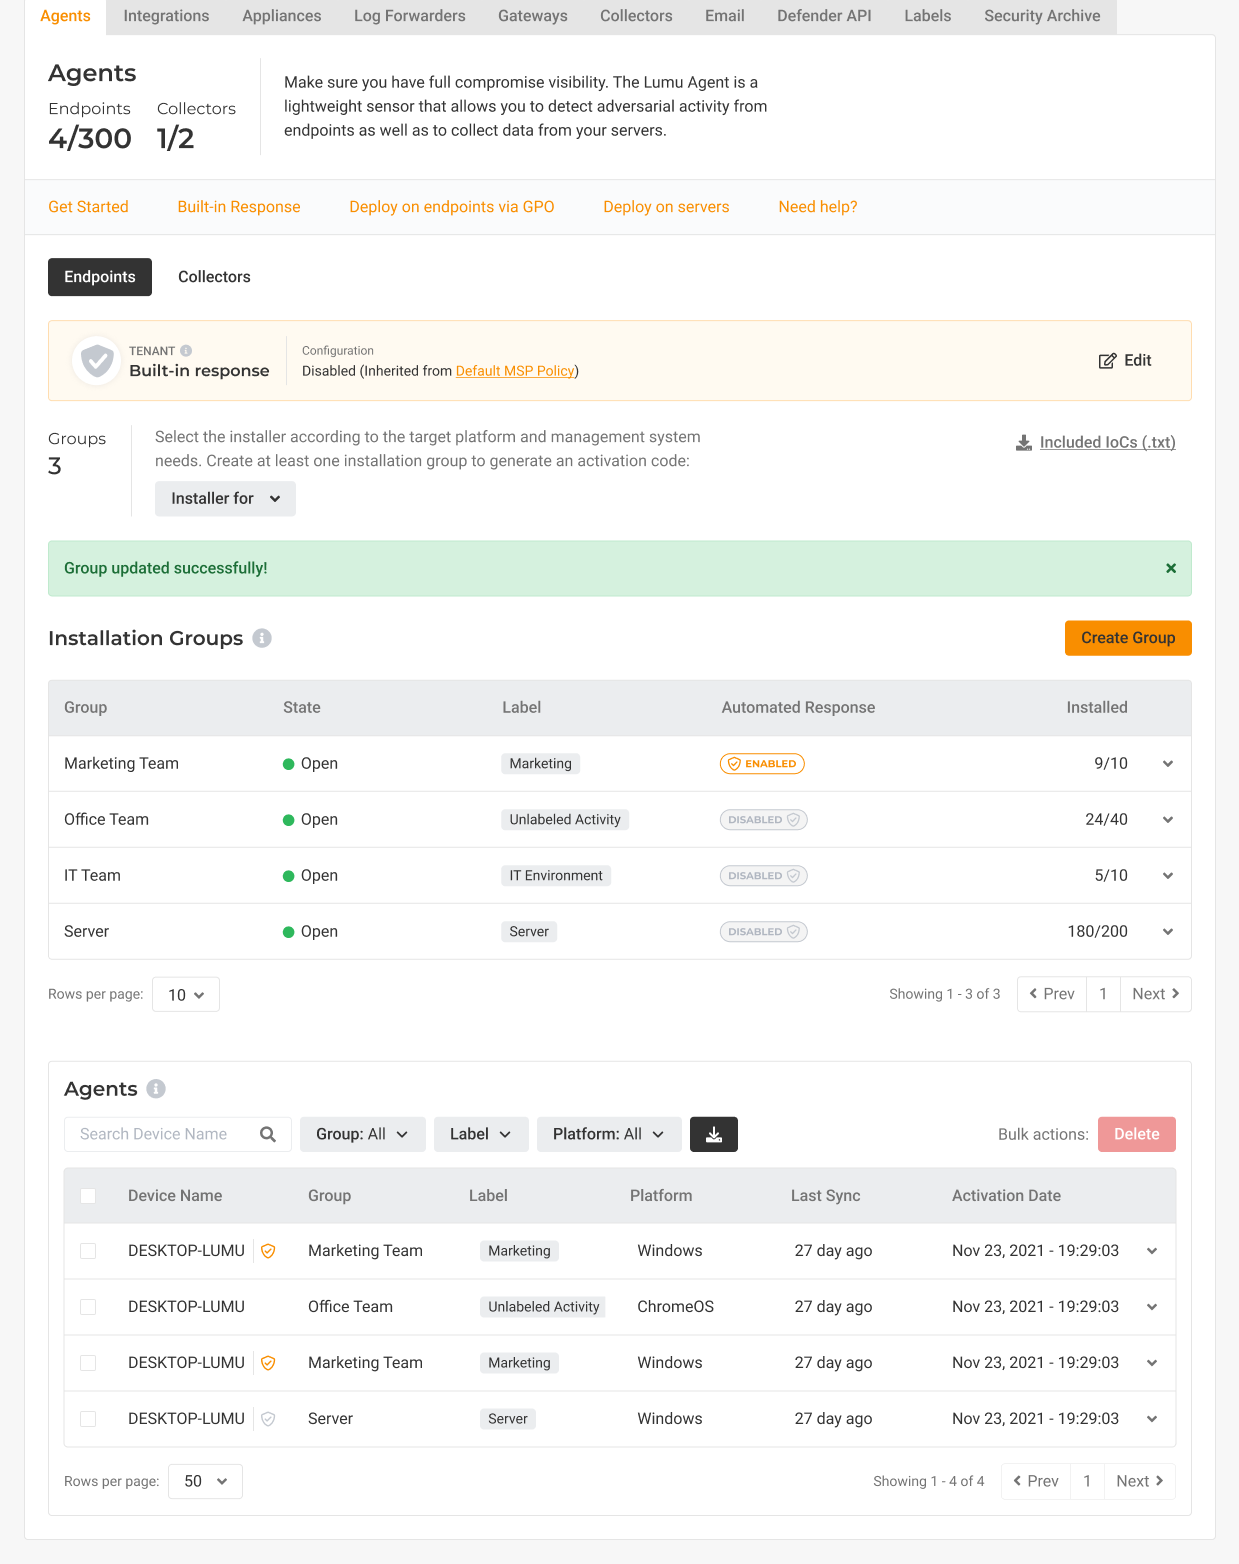Dismiss the Group updated successfully alert

1170,568
